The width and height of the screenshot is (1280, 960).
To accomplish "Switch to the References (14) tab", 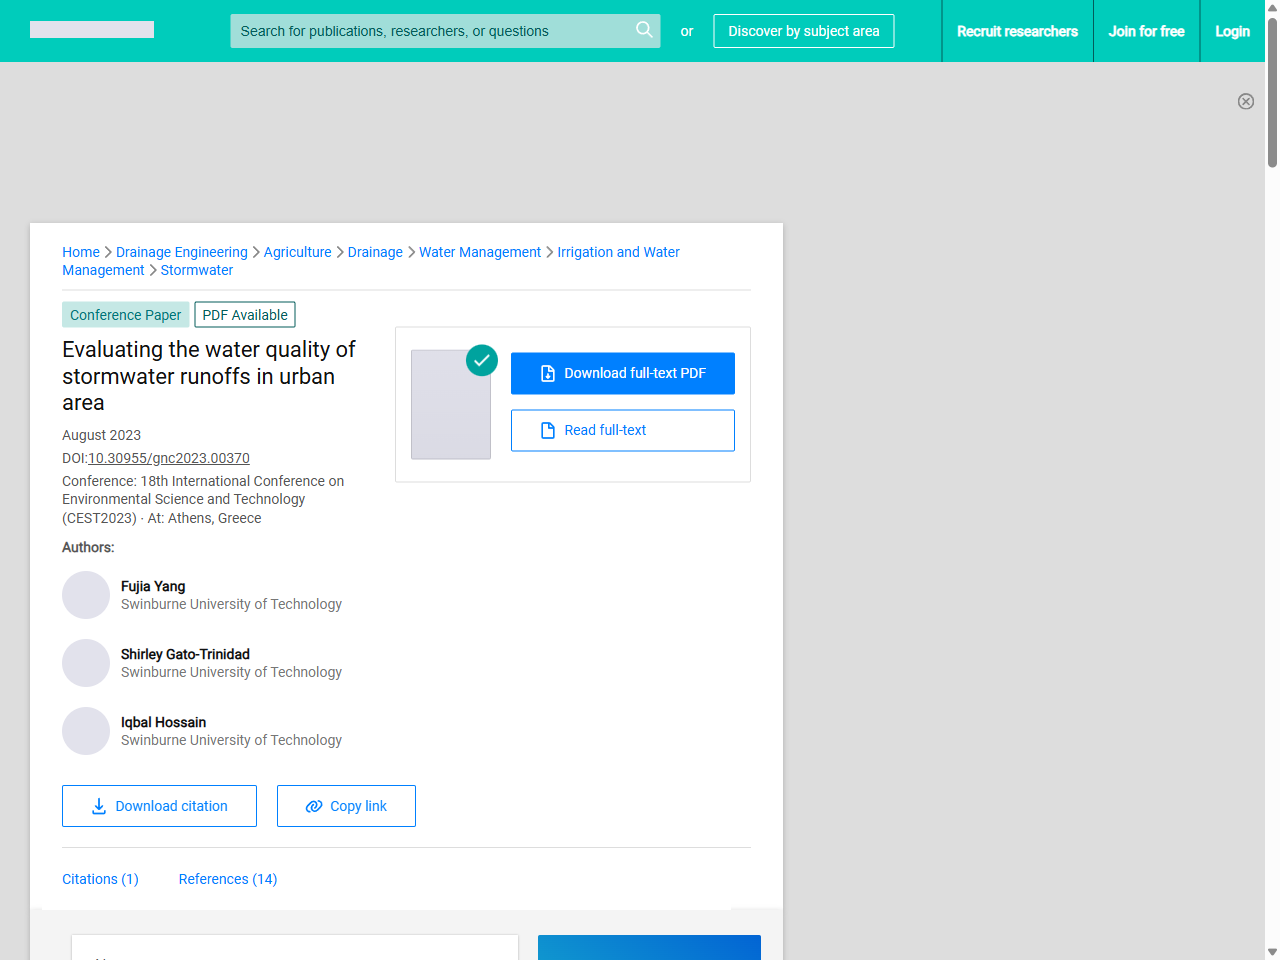I will 227,879.
